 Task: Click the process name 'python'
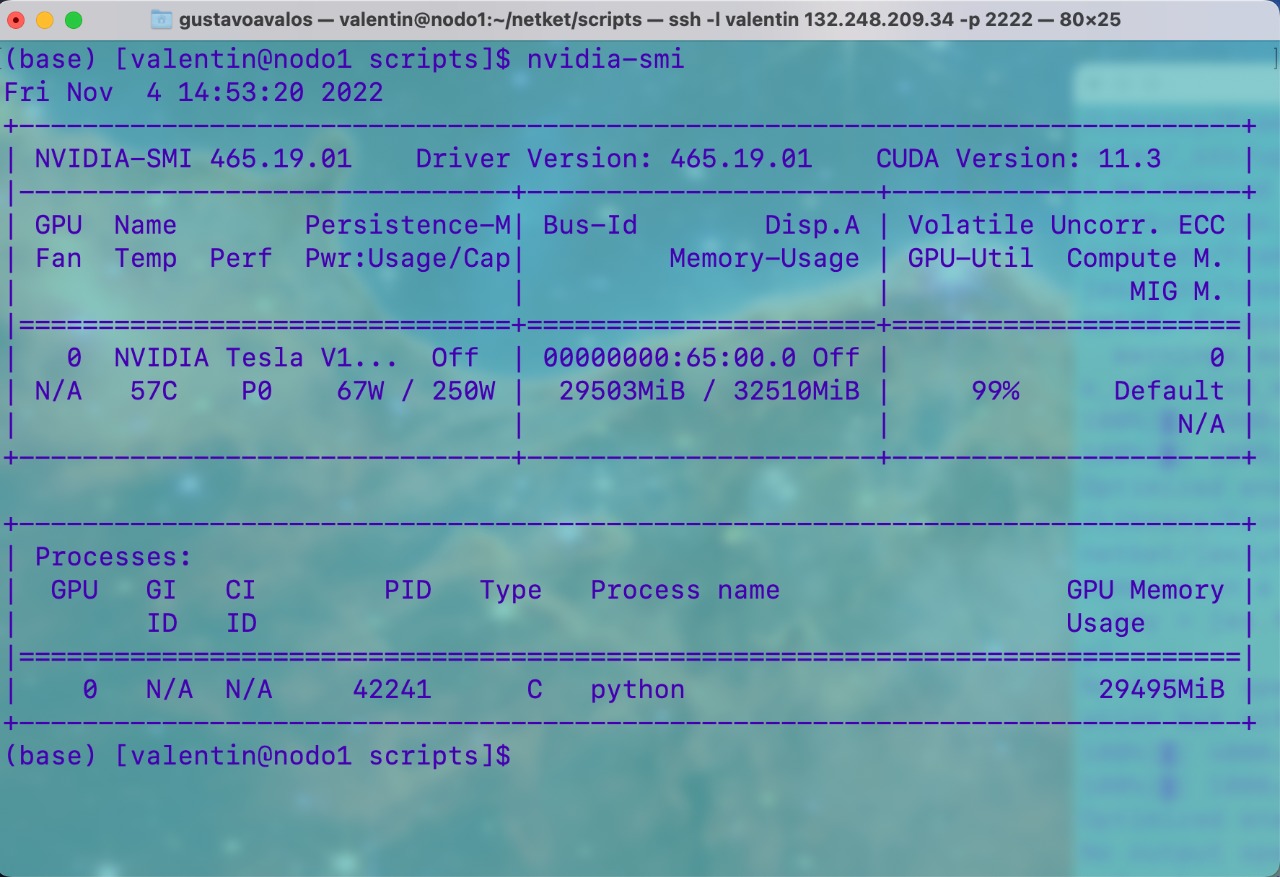point(638,689)
